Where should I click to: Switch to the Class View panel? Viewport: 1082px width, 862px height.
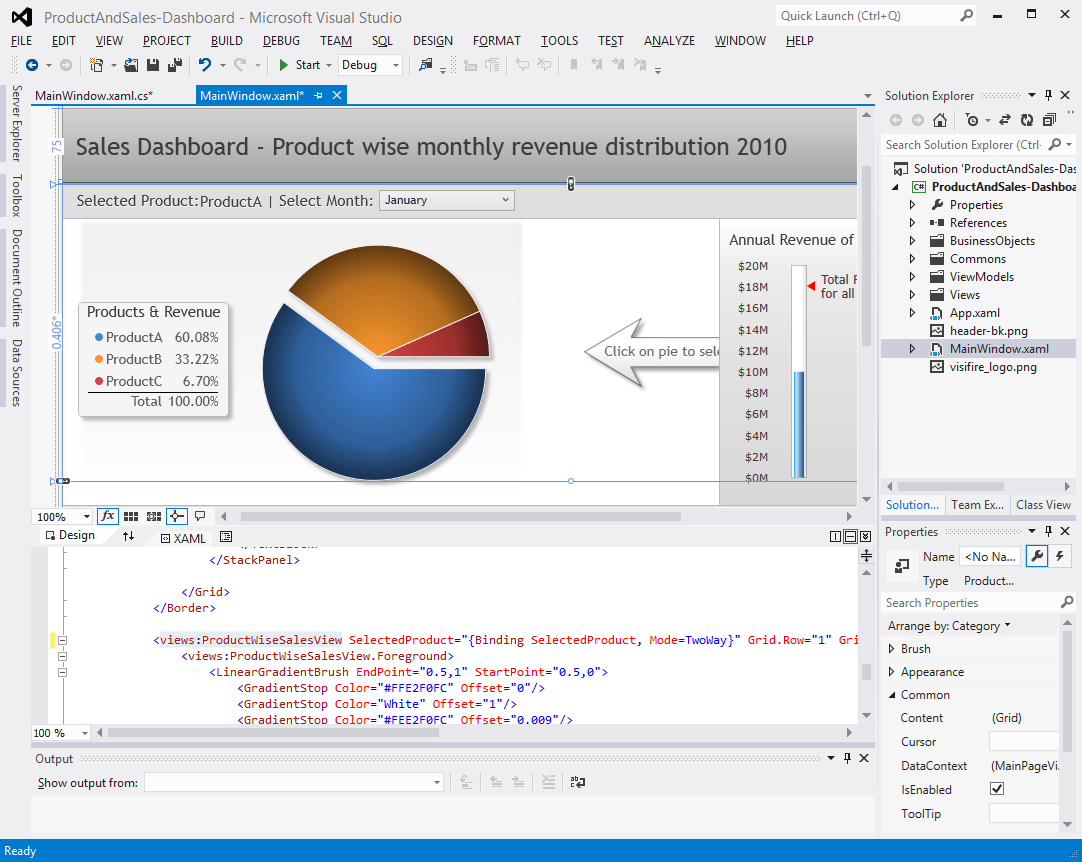[x=1043, y=504]
